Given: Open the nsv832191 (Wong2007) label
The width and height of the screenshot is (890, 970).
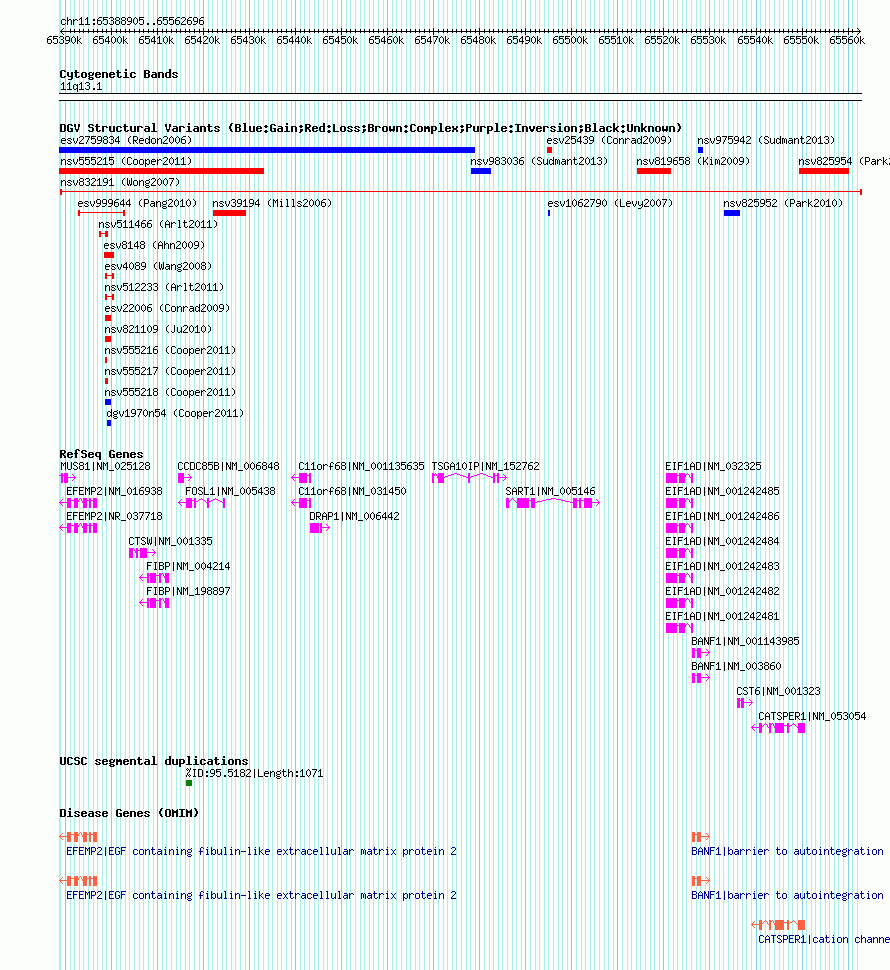Looking at the screenshot, I should [120, 182].
